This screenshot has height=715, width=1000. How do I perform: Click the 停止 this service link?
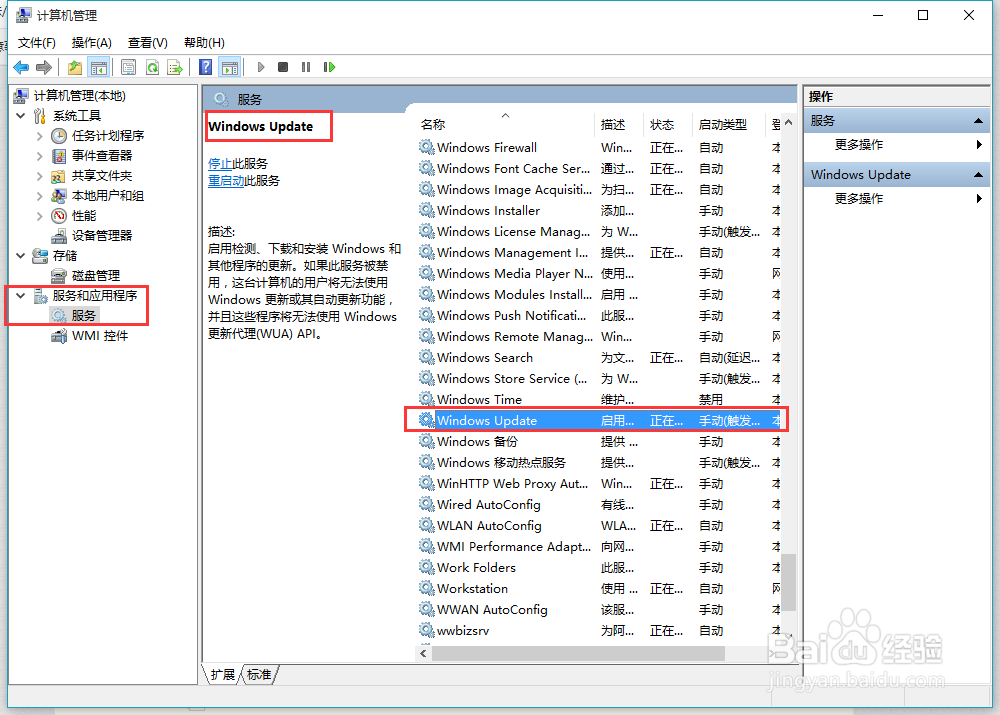(219, 164)
